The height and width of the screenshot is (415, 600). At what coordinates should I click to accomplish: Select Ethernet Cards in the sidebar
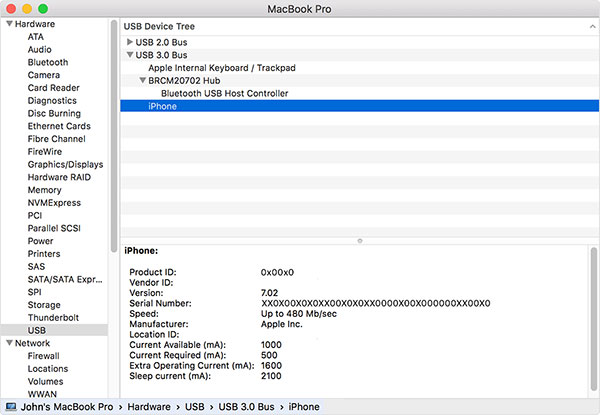[x=59, y=126]
